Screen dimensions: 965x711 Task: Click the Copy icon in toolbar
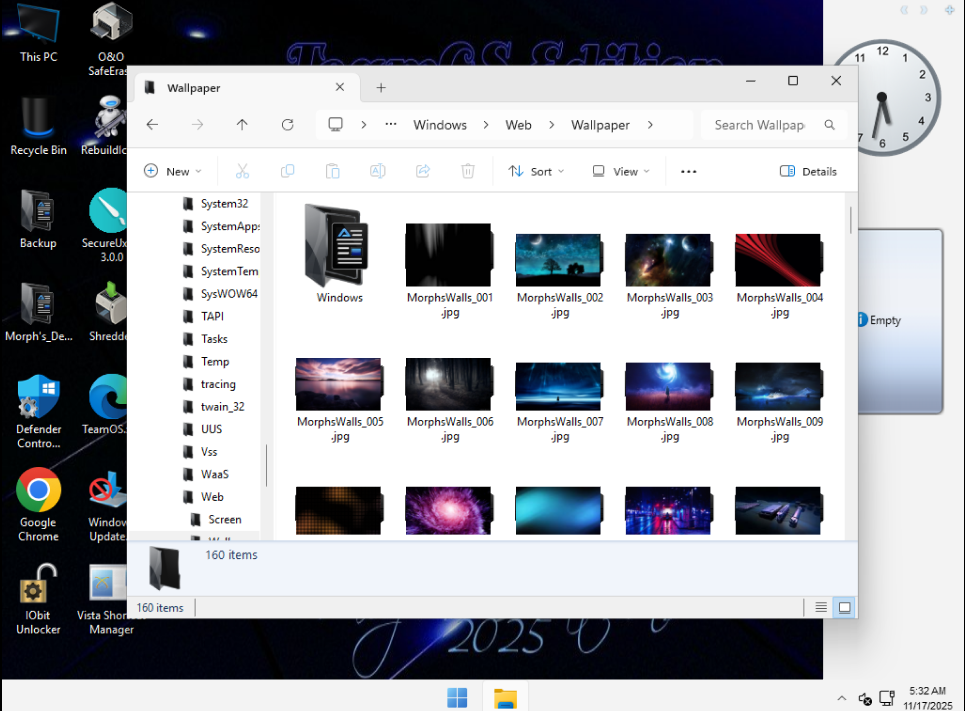tap(288, 171)
